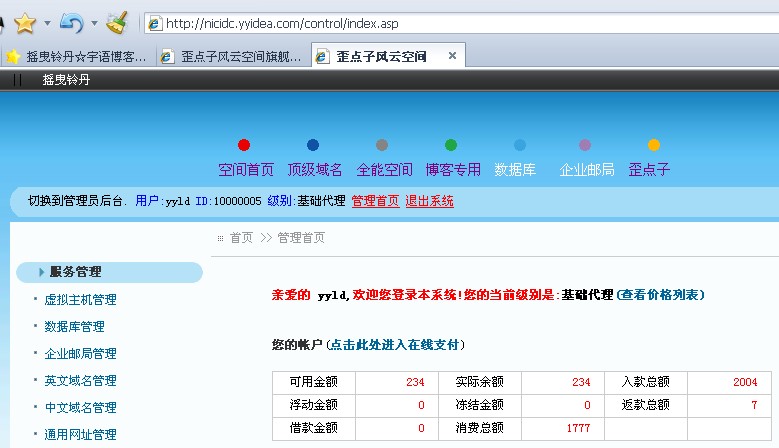Click the 摇曳铃丹 bar item
This screenshot has width=779, height=448.
66,79
